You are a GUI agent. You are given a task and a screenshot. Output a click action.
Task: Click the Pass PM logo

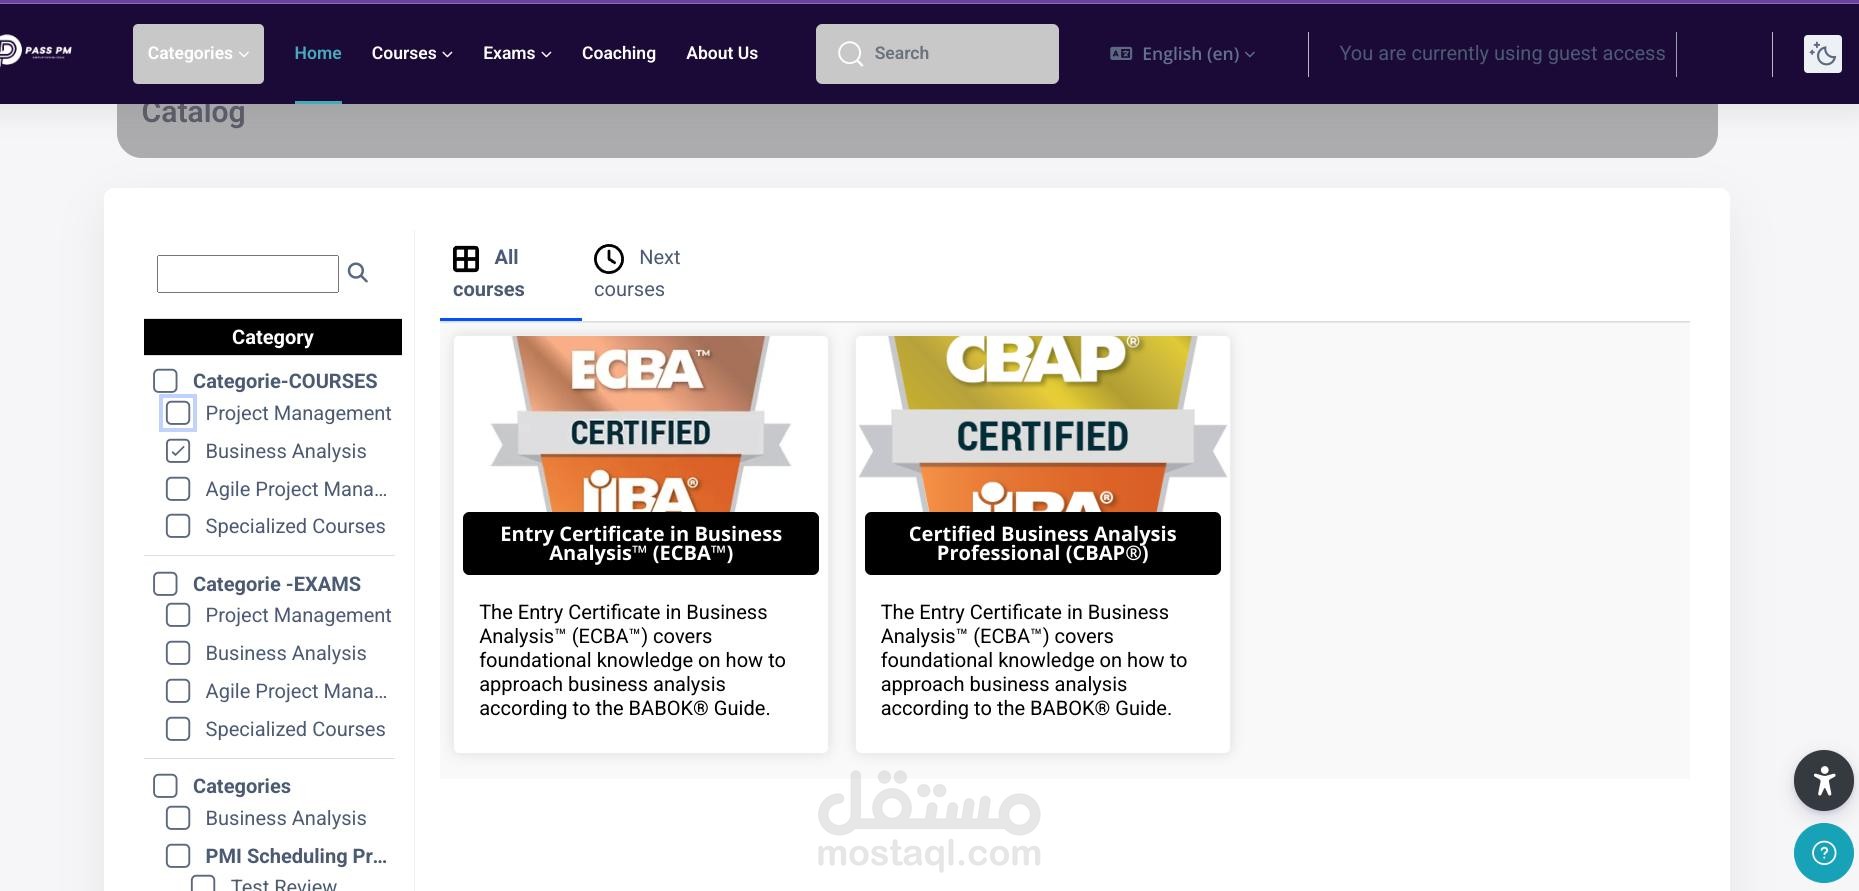36,50
